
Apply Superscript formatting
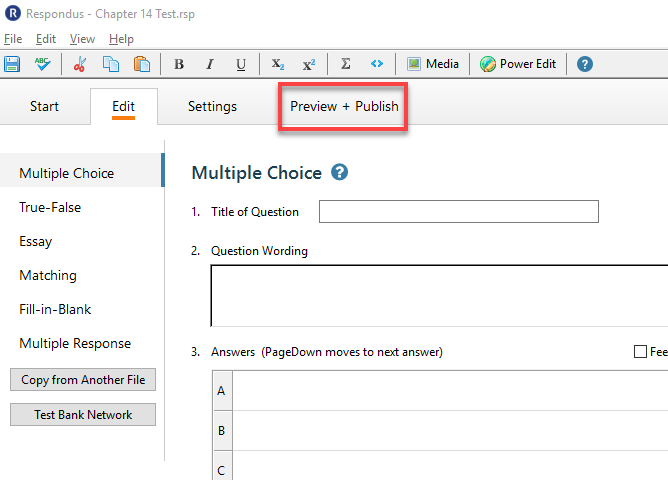(309, 64)
